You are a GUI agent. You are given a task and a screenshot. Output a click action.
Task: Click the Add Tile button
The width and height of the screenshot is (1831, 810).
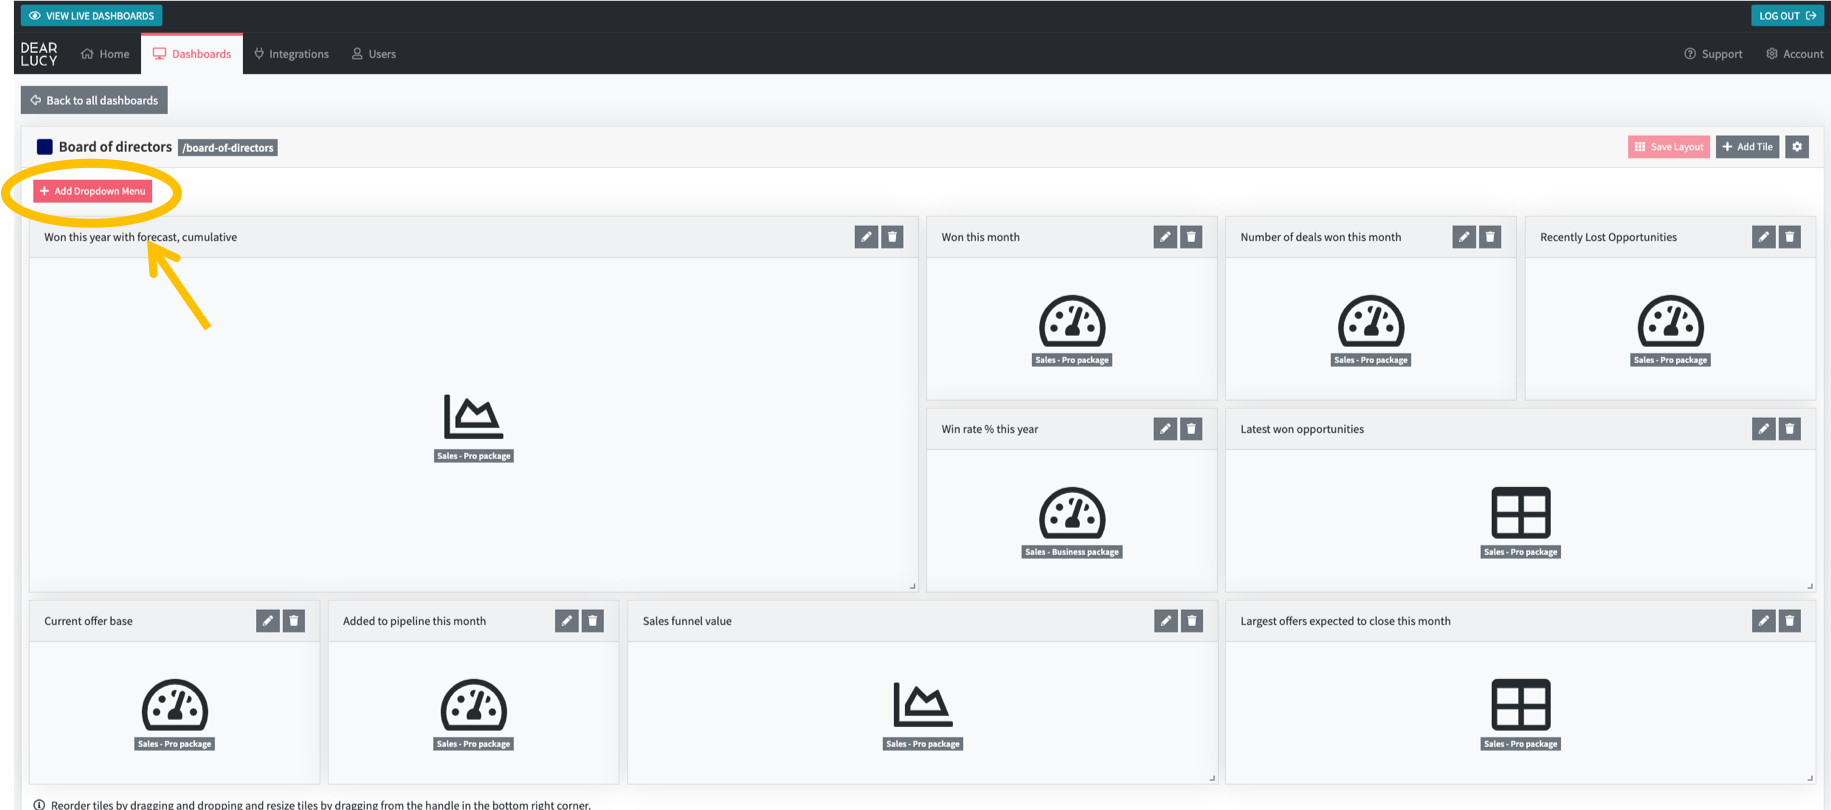1748,147
